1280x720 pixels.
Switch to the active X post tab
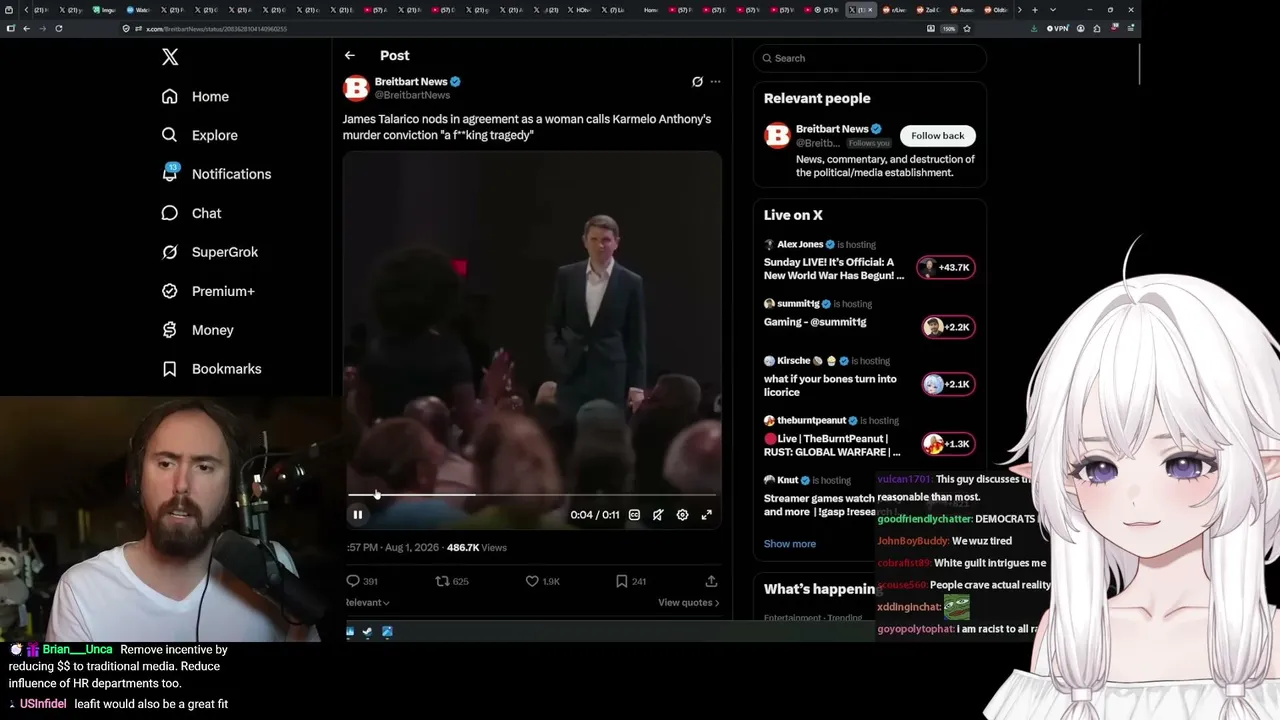(860, 10)
